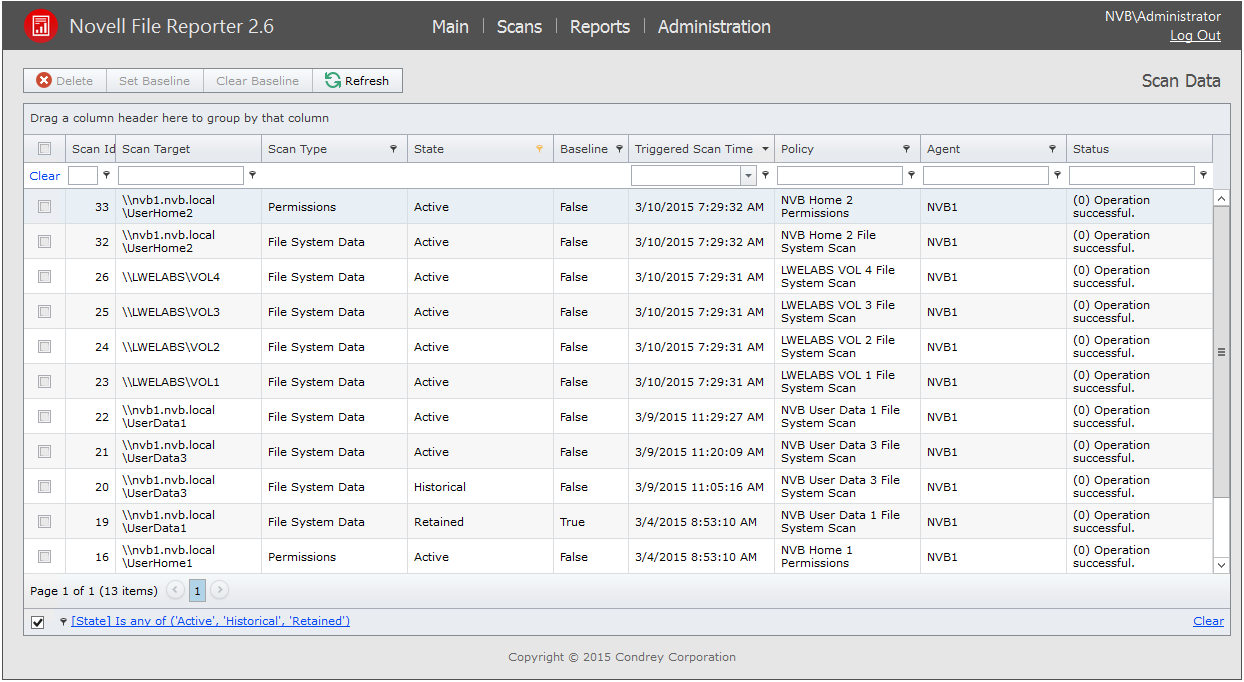
Task: Open the State filter expression link
Action: [210, 621]
